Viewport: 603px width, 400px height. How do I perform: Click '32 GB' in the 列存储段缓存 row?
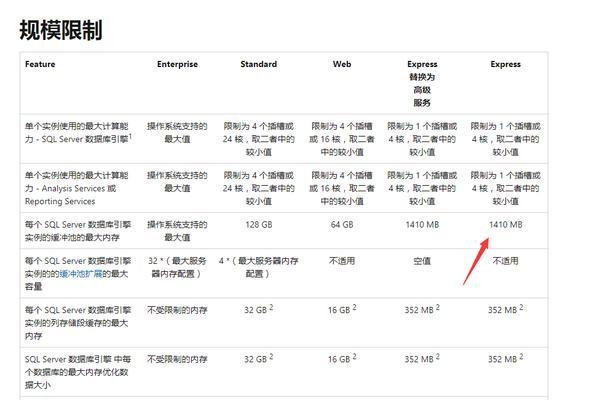(258, 309)
